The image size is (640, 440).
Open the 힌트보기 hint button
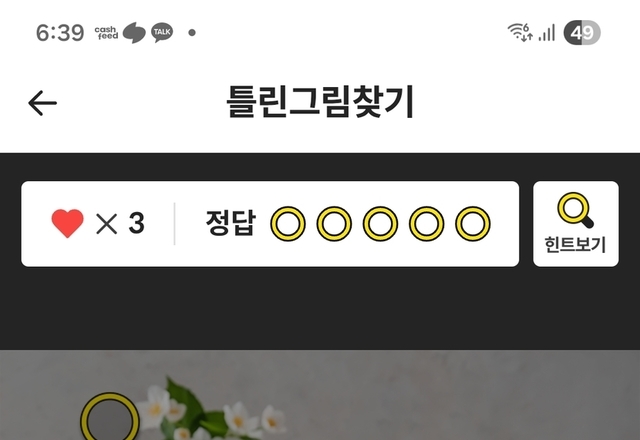click(x=576, y=224)
